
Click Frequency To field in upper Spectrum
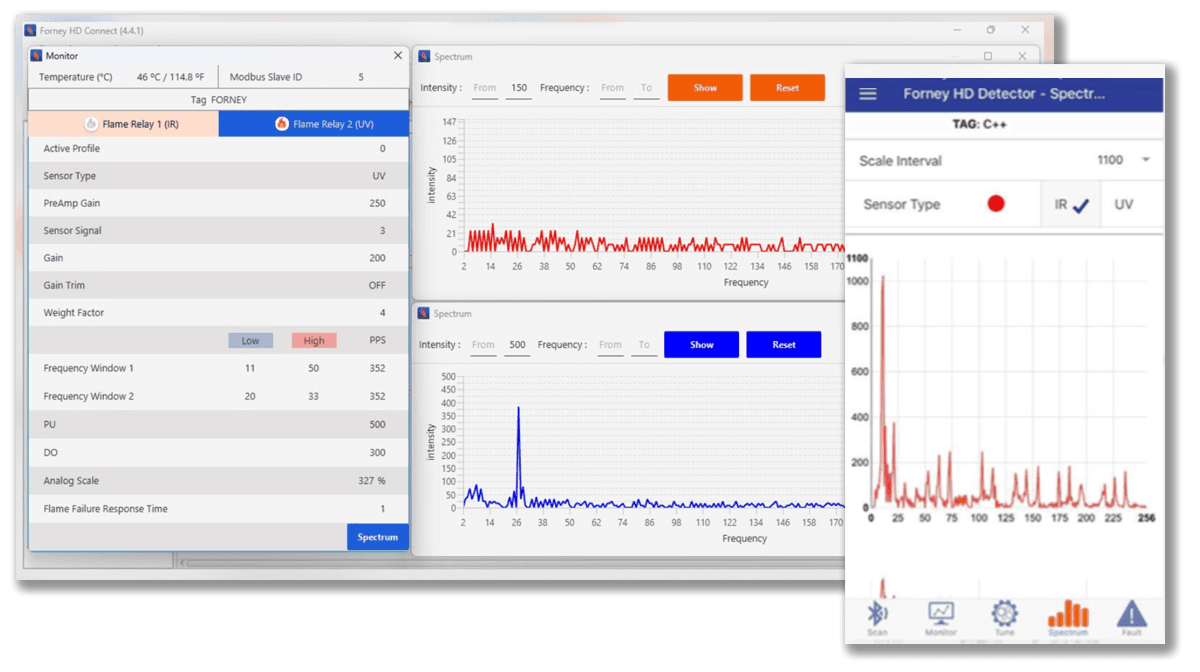647,89
